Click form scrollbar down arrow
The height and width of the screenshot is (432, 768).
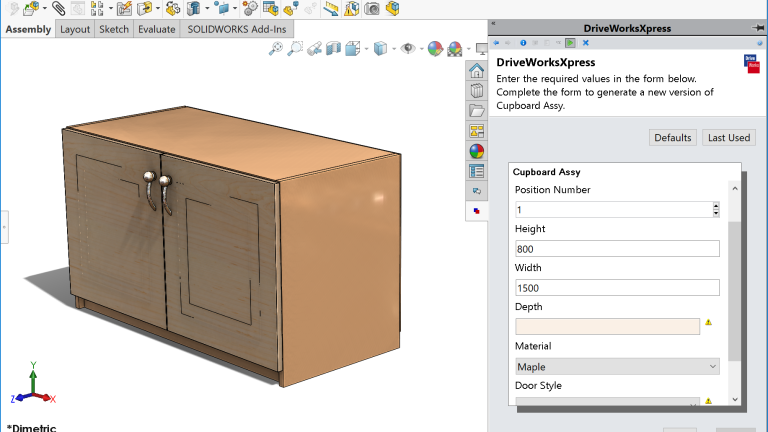click(x=735, y=400)
